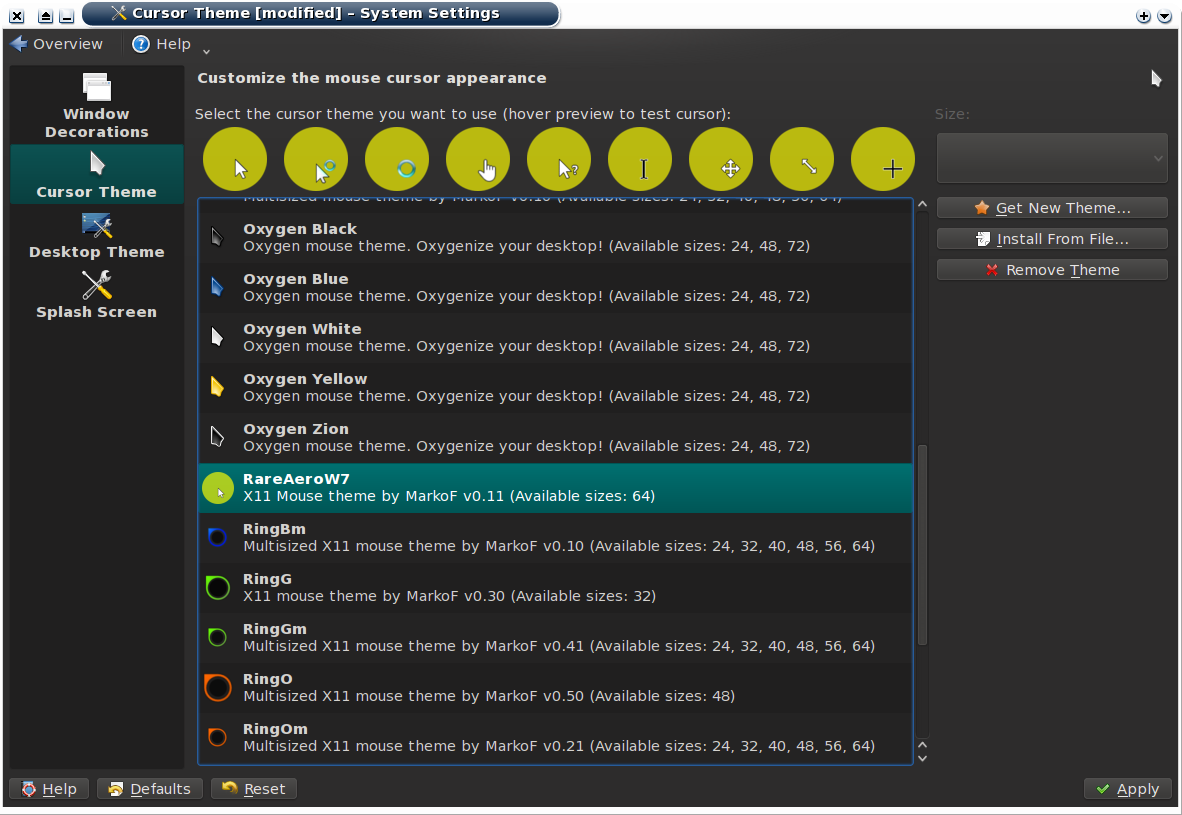
Task: Click the RareAeroW7 yellow circle icon
Action: pyautogui.click(x=218, y=488)
